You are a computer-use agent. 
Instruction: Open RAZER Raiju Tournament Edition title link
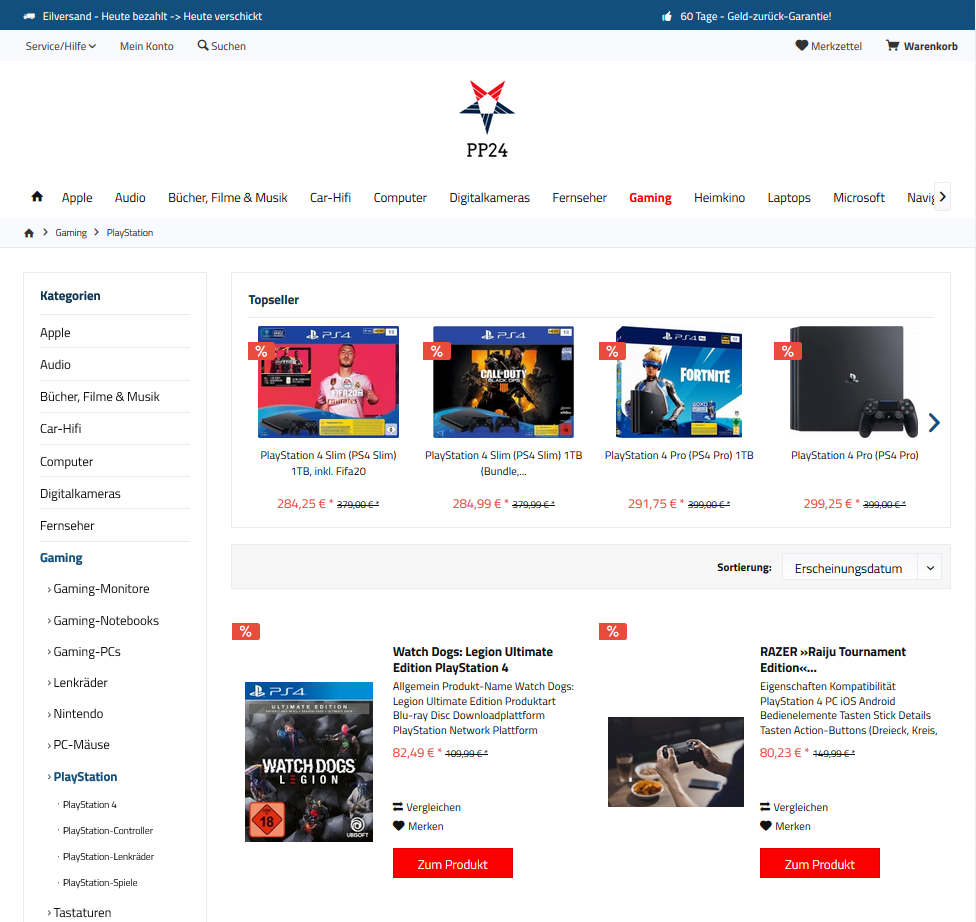pos(833,659)
